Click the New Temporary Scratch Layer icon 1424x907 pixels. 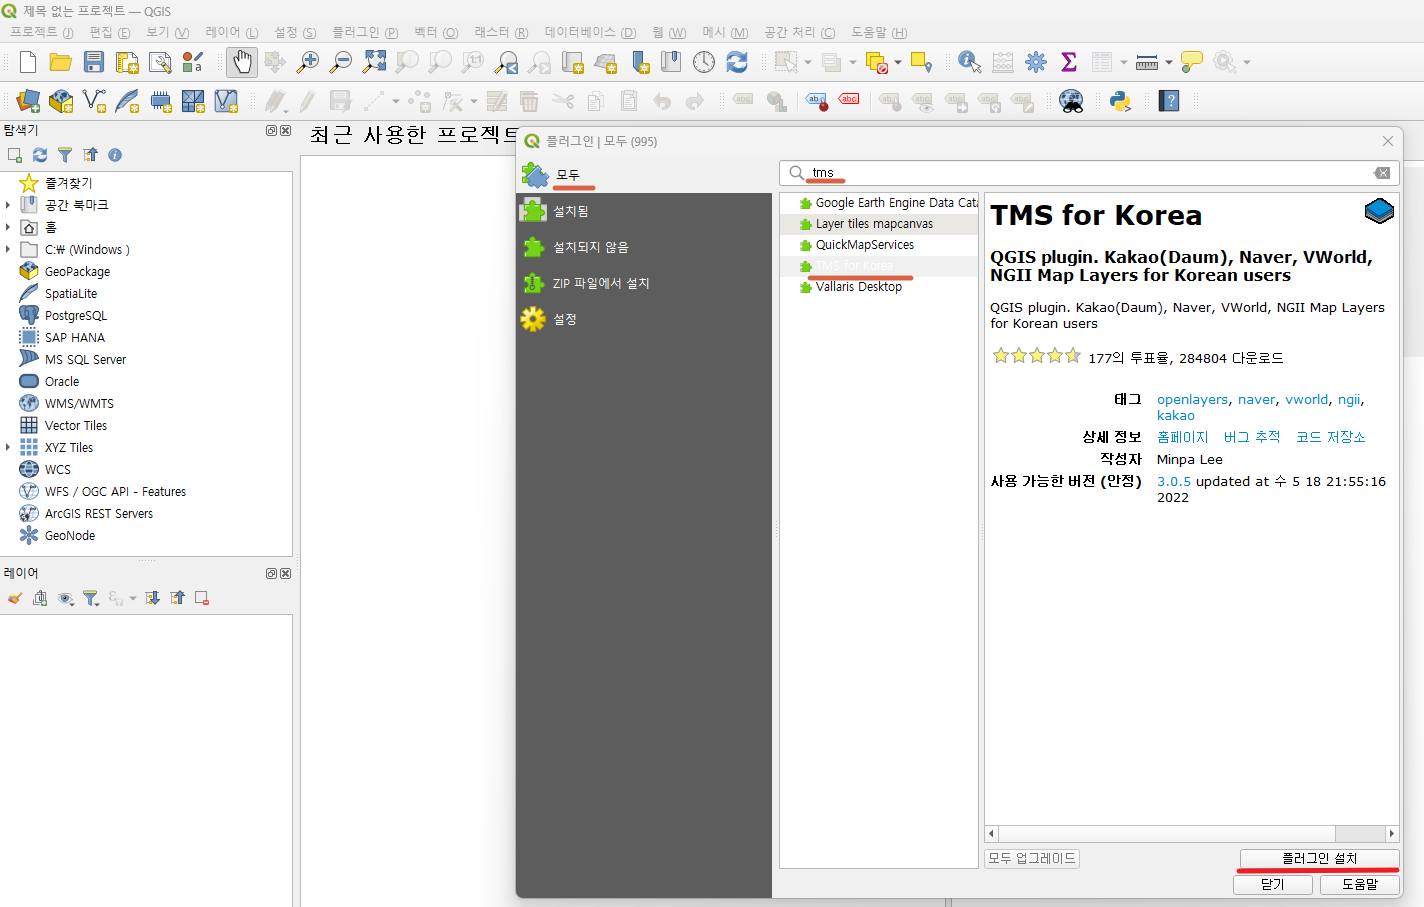coord(160,101)
